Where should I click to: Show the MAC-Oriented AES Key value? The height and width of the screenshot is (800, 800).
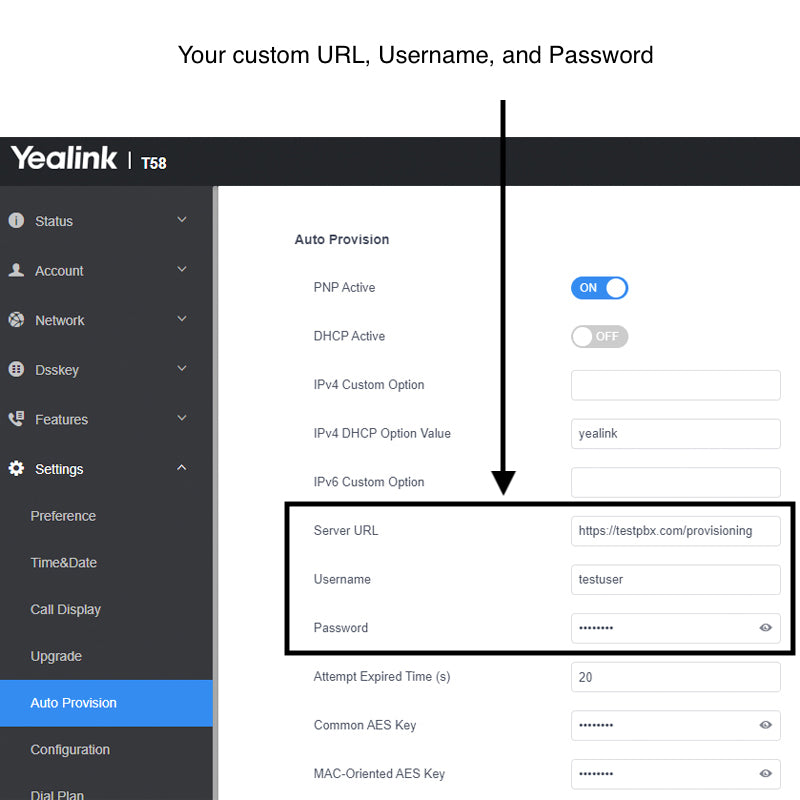(766, 773)
